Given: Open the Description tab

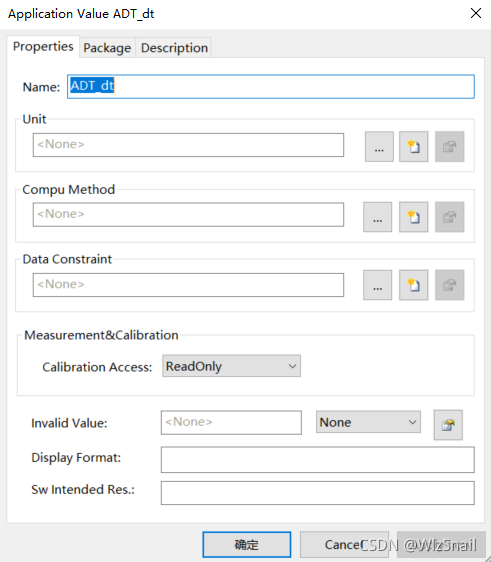Looking at the screenshot, I should (174, 48).
